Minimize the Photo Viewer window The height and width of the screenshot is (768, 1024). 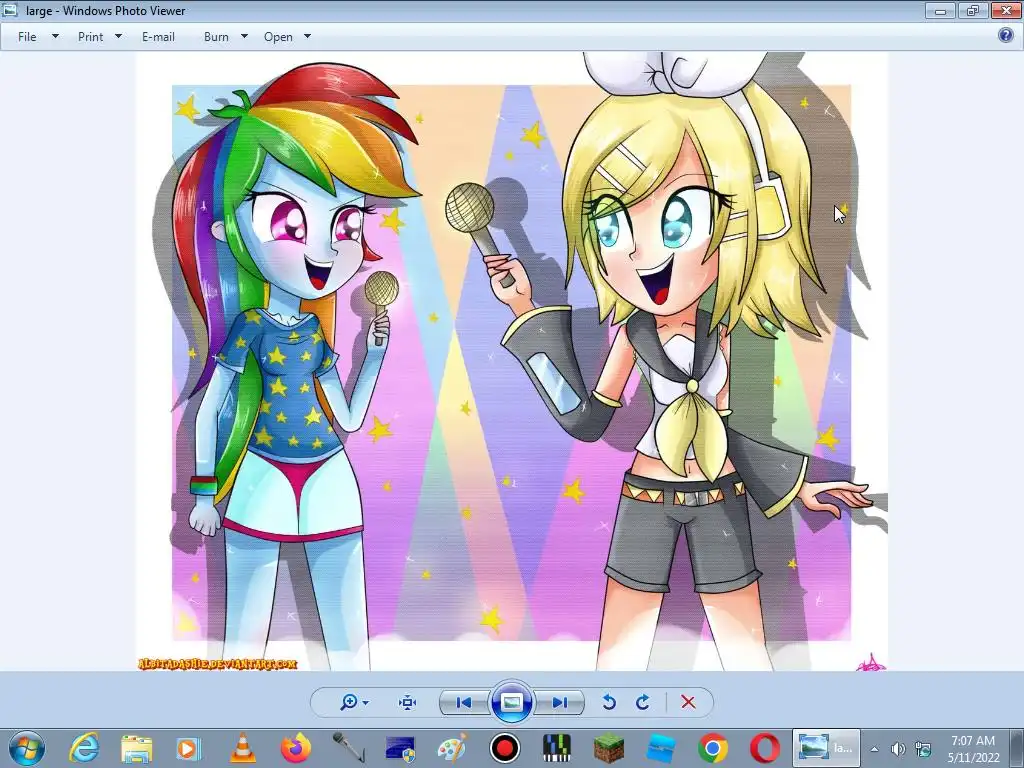pyautogui.click(x=940, y=10)
